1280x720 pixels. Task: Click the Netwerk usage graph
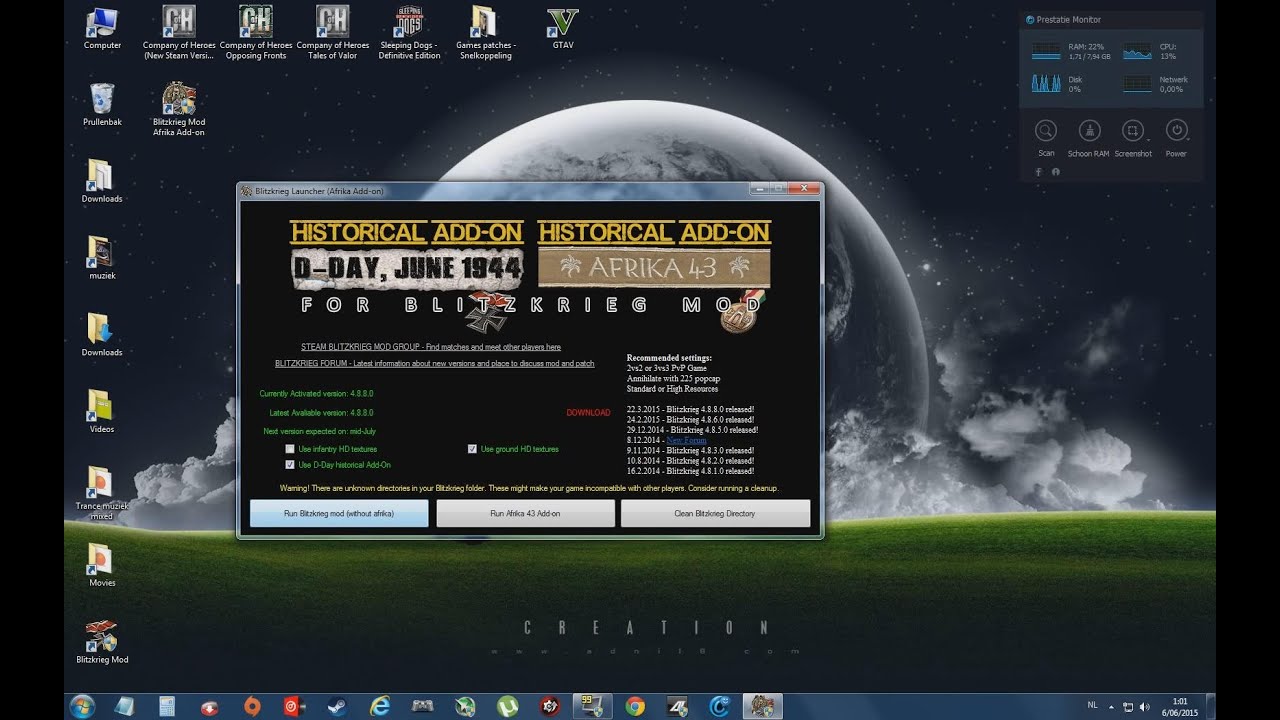(x=1137, y=84)
